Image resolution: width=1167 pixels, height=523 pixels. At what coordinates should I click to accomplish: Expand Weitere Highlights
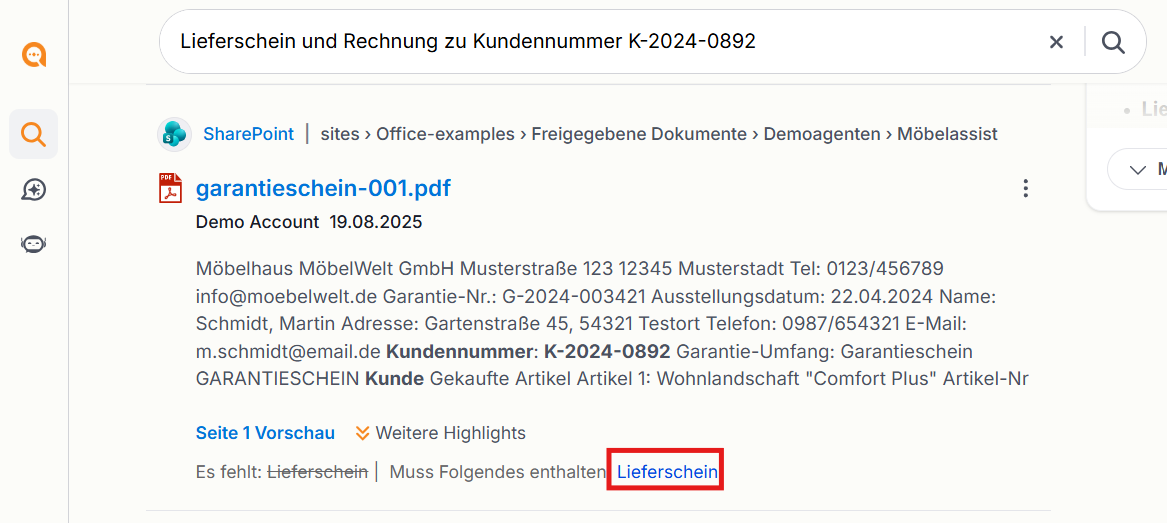pos(441,433)
